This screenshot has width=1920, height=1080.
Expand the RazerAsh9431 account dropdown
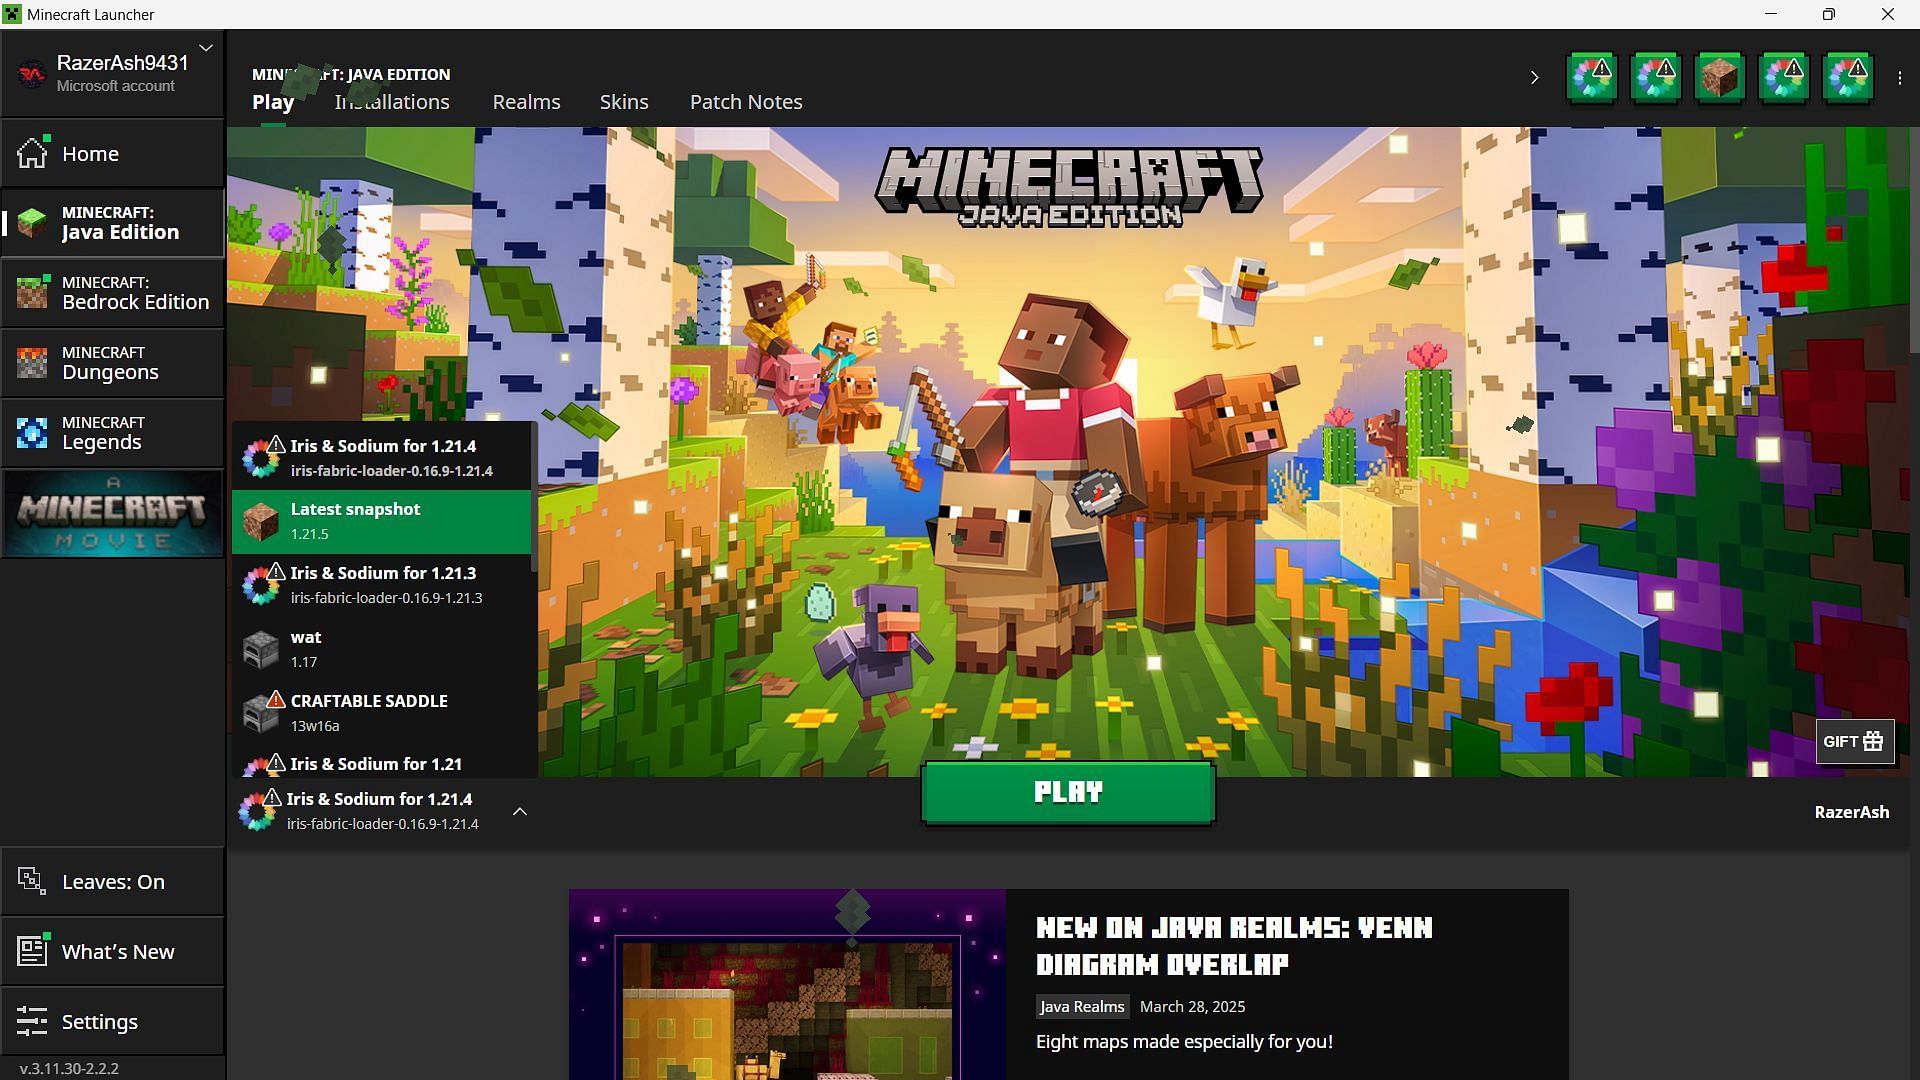[x=205, y=48]
